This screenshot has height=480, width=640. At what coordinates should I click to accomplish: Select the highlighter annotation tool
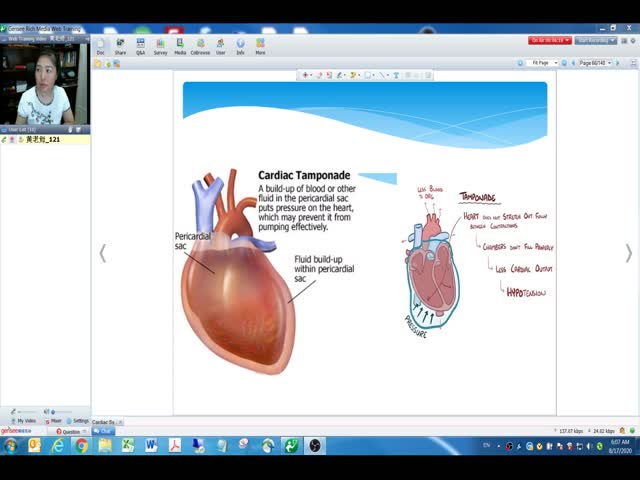353,75
